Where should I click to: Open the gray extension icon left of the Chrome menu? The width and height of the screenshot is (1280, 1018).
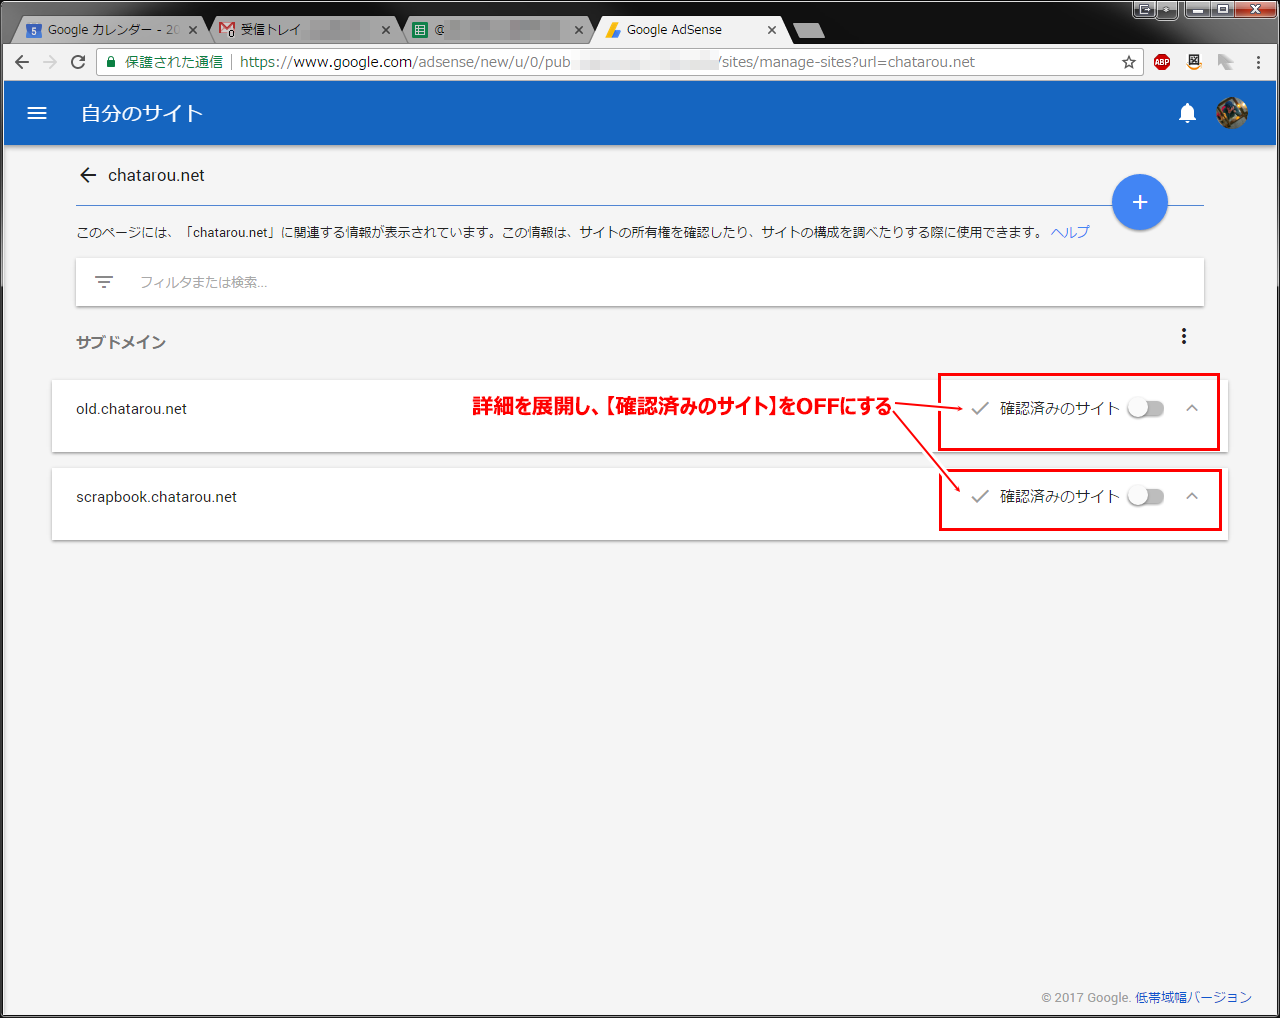click(x=1226, y=62)
